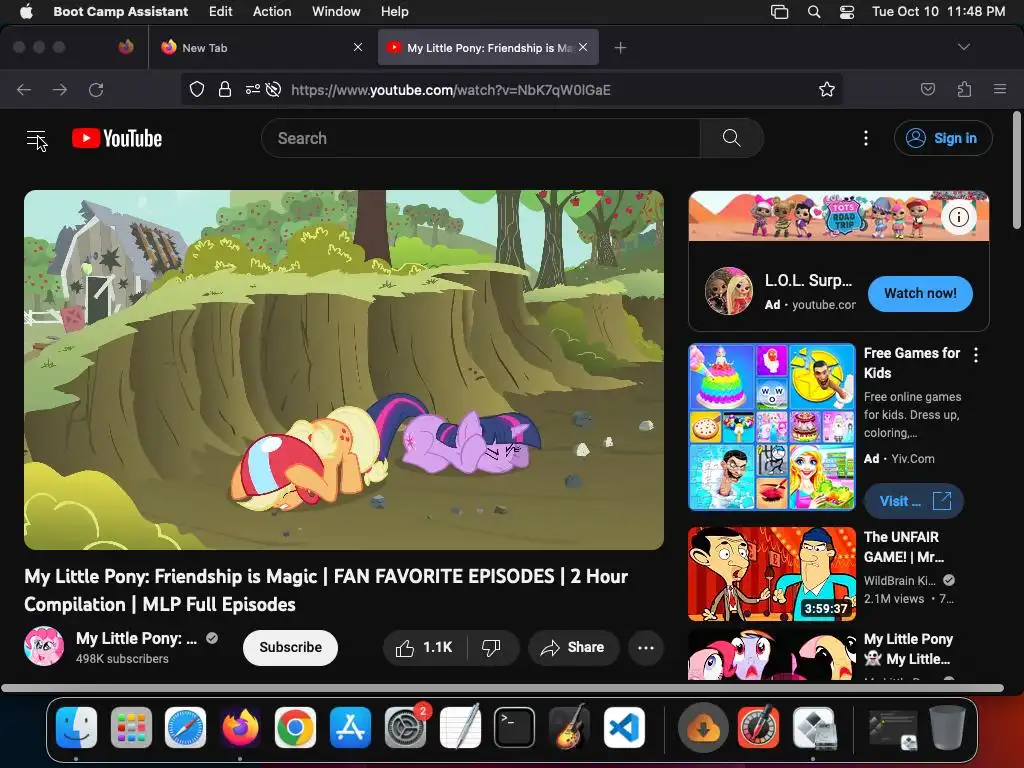Open ad info icon on L.O.L. banner
1024x768 pixels.
(x=958, y=217)
